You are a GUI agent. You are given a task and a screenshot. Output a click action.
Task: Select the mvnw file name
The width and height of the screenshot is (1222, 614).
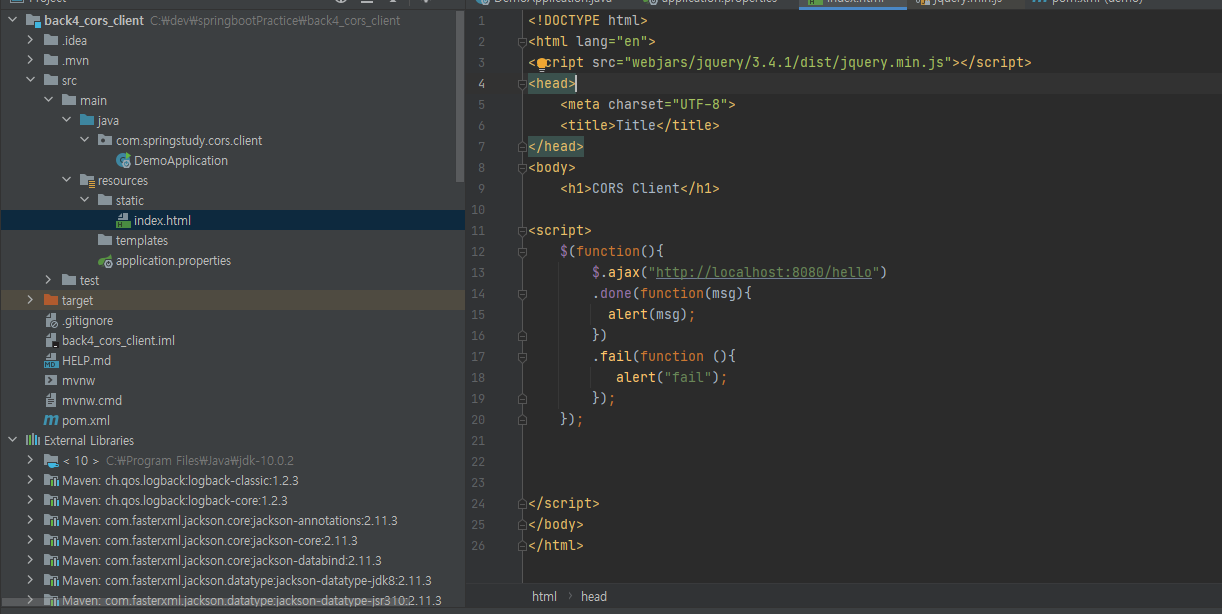(x=78, y=380)
